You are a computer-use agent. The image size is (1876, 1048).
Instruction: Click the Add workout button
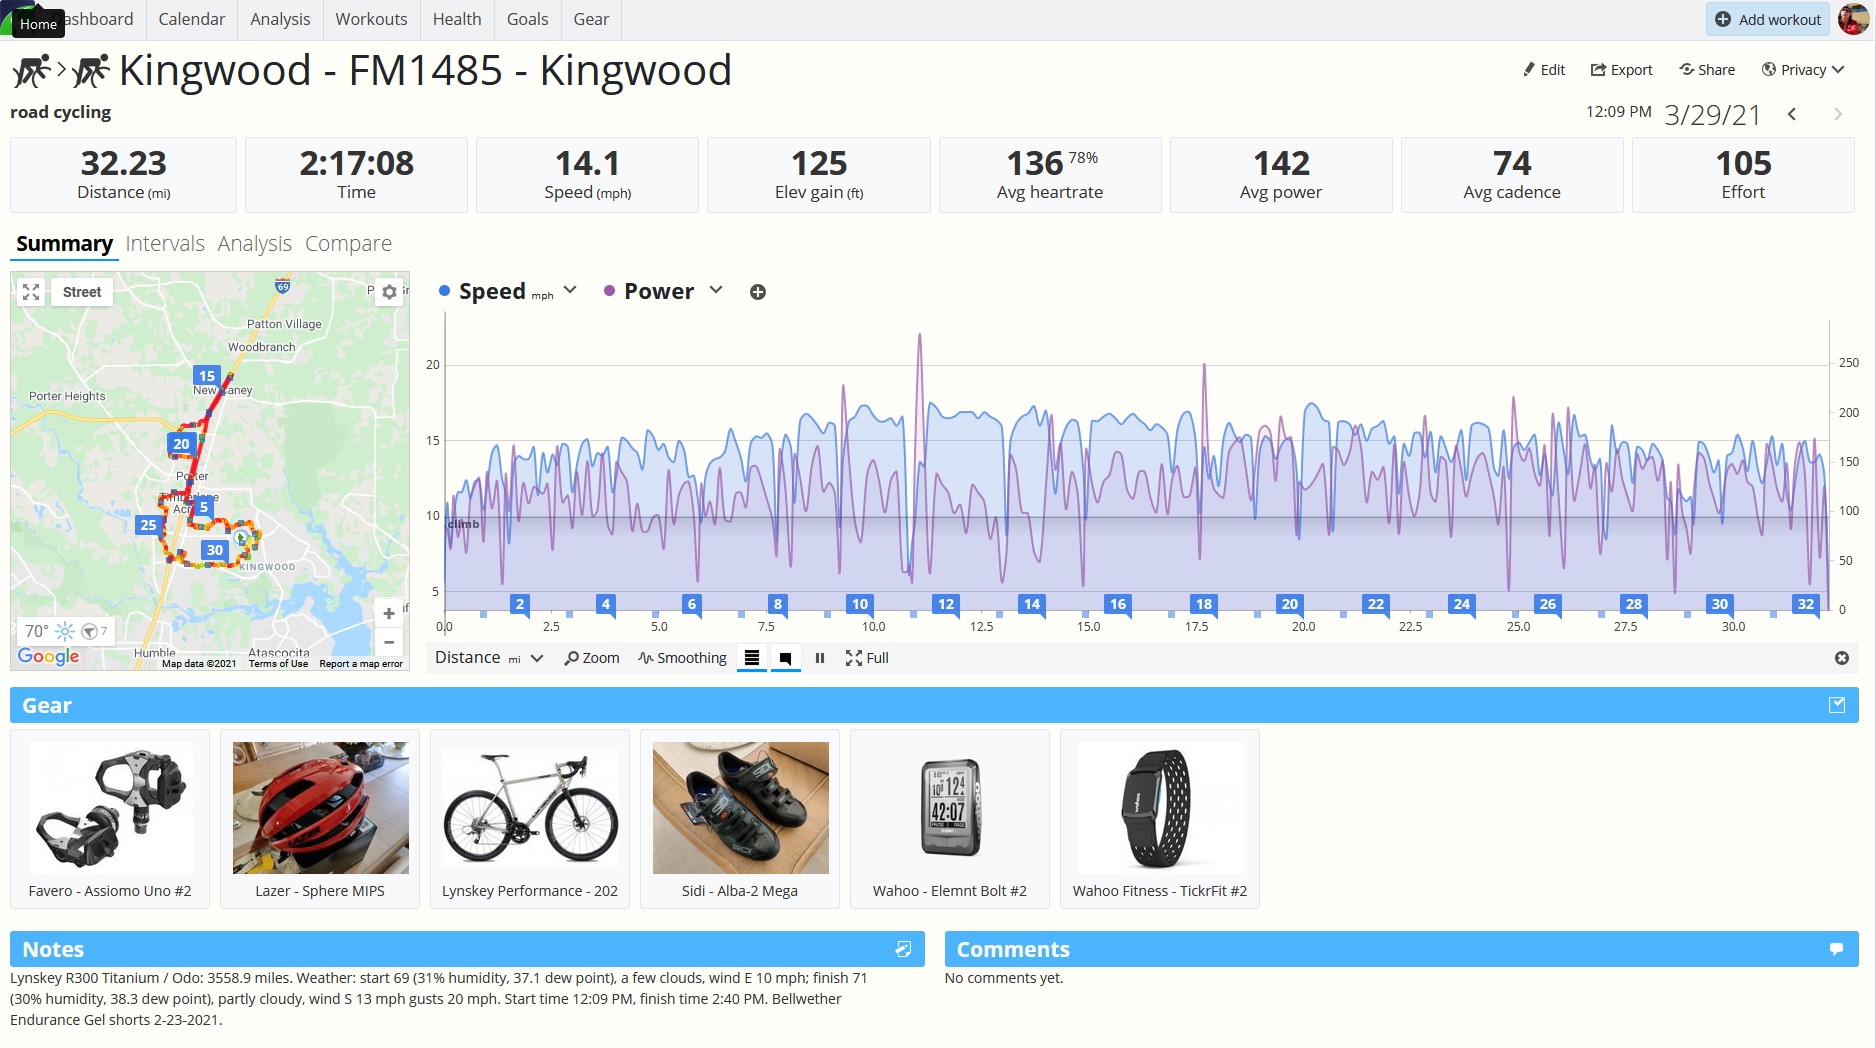(1768, 19)
